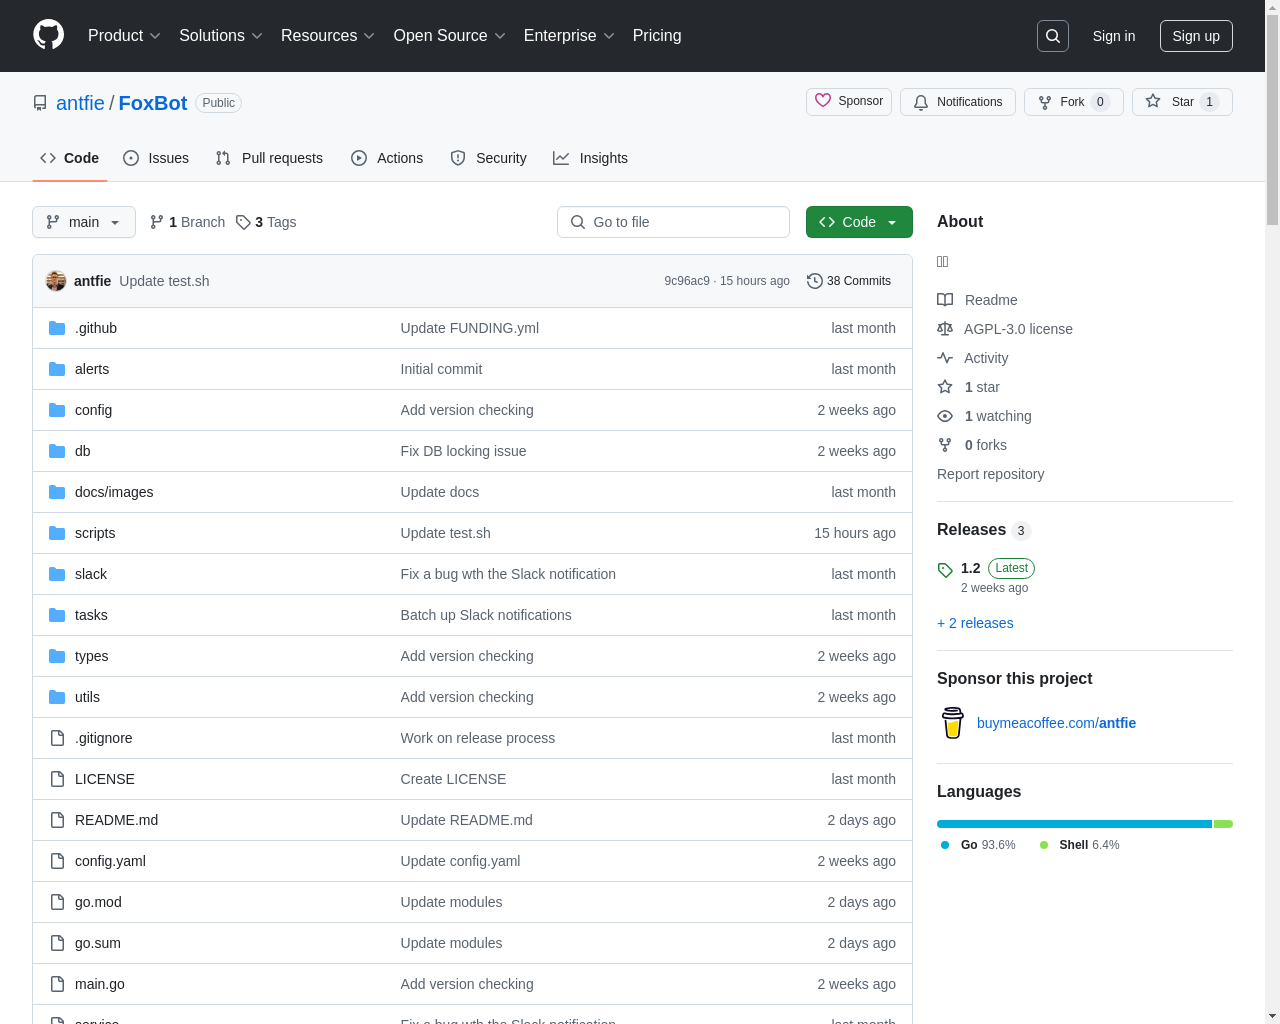Expand the green Code dropdown button
1280x1024 pixels.
pyautogui.click(x=859, y=222)
